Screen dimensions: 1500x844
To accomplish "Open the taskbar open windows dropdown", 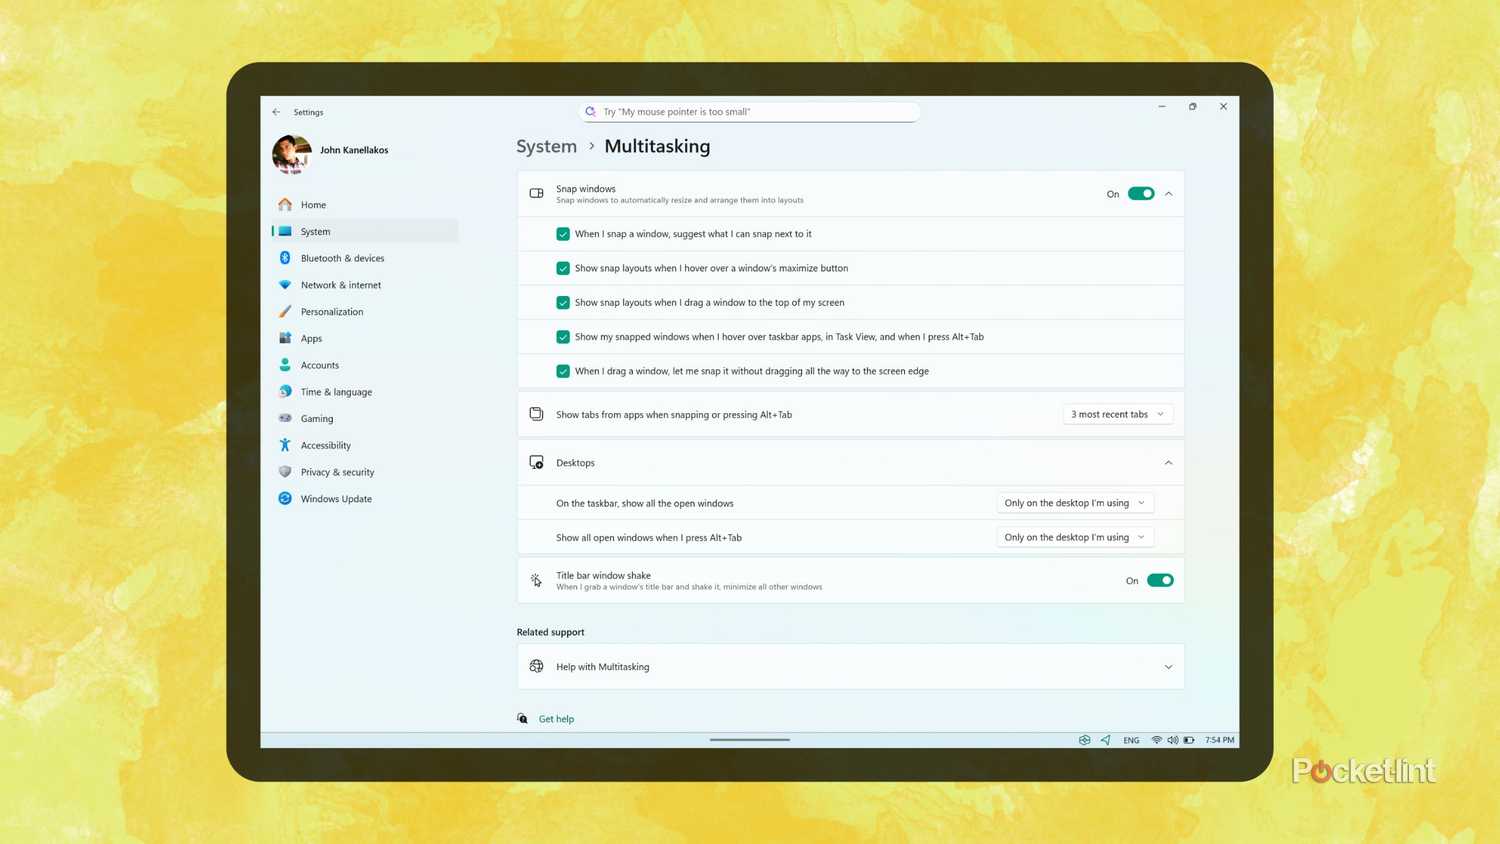I will 1074,503.
